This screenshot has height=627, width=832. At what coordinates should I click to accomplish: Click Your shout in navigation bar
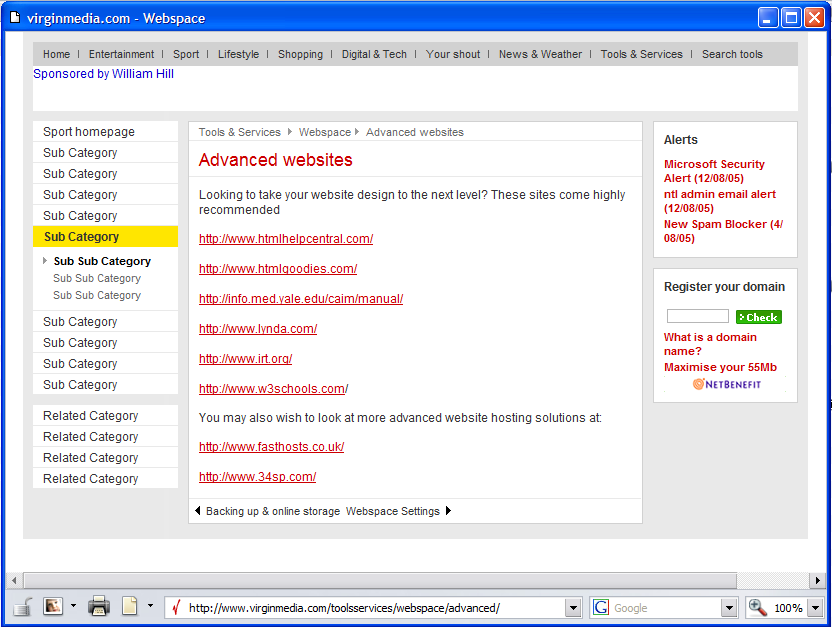point(453,54)
